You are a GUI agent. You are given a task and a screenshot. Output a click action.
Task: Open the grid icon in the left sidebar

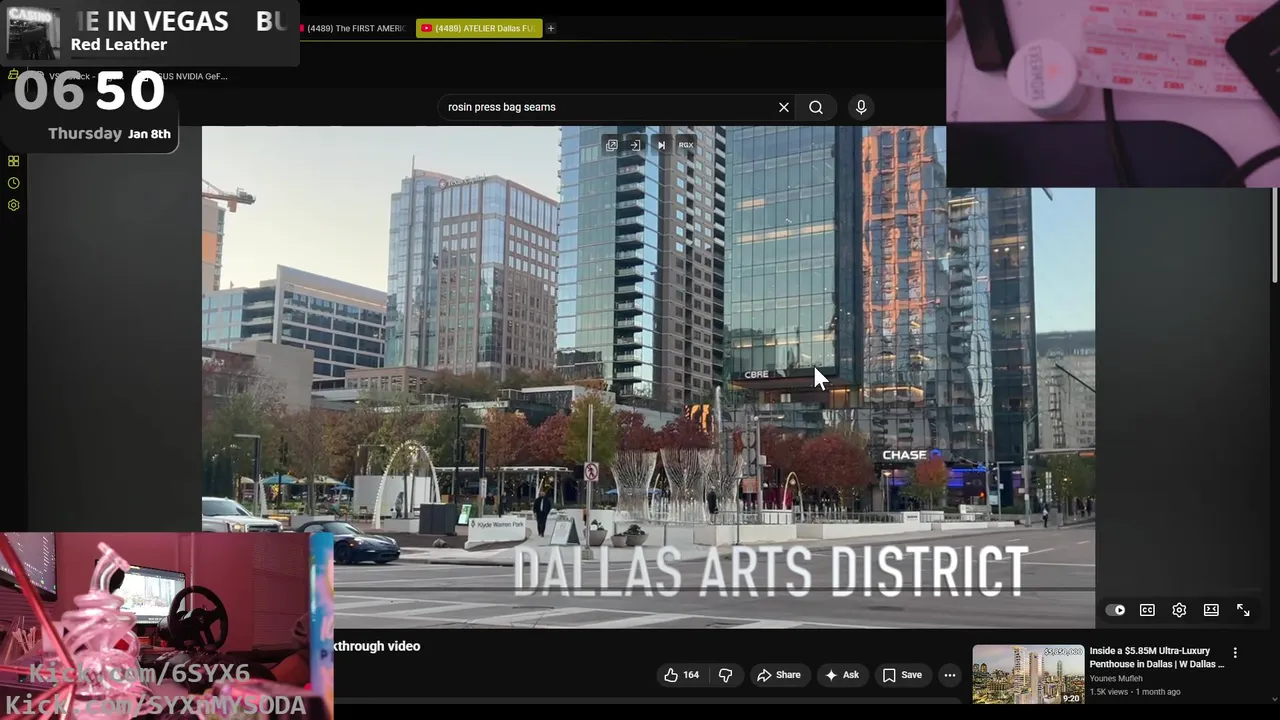tap(13, 161)
